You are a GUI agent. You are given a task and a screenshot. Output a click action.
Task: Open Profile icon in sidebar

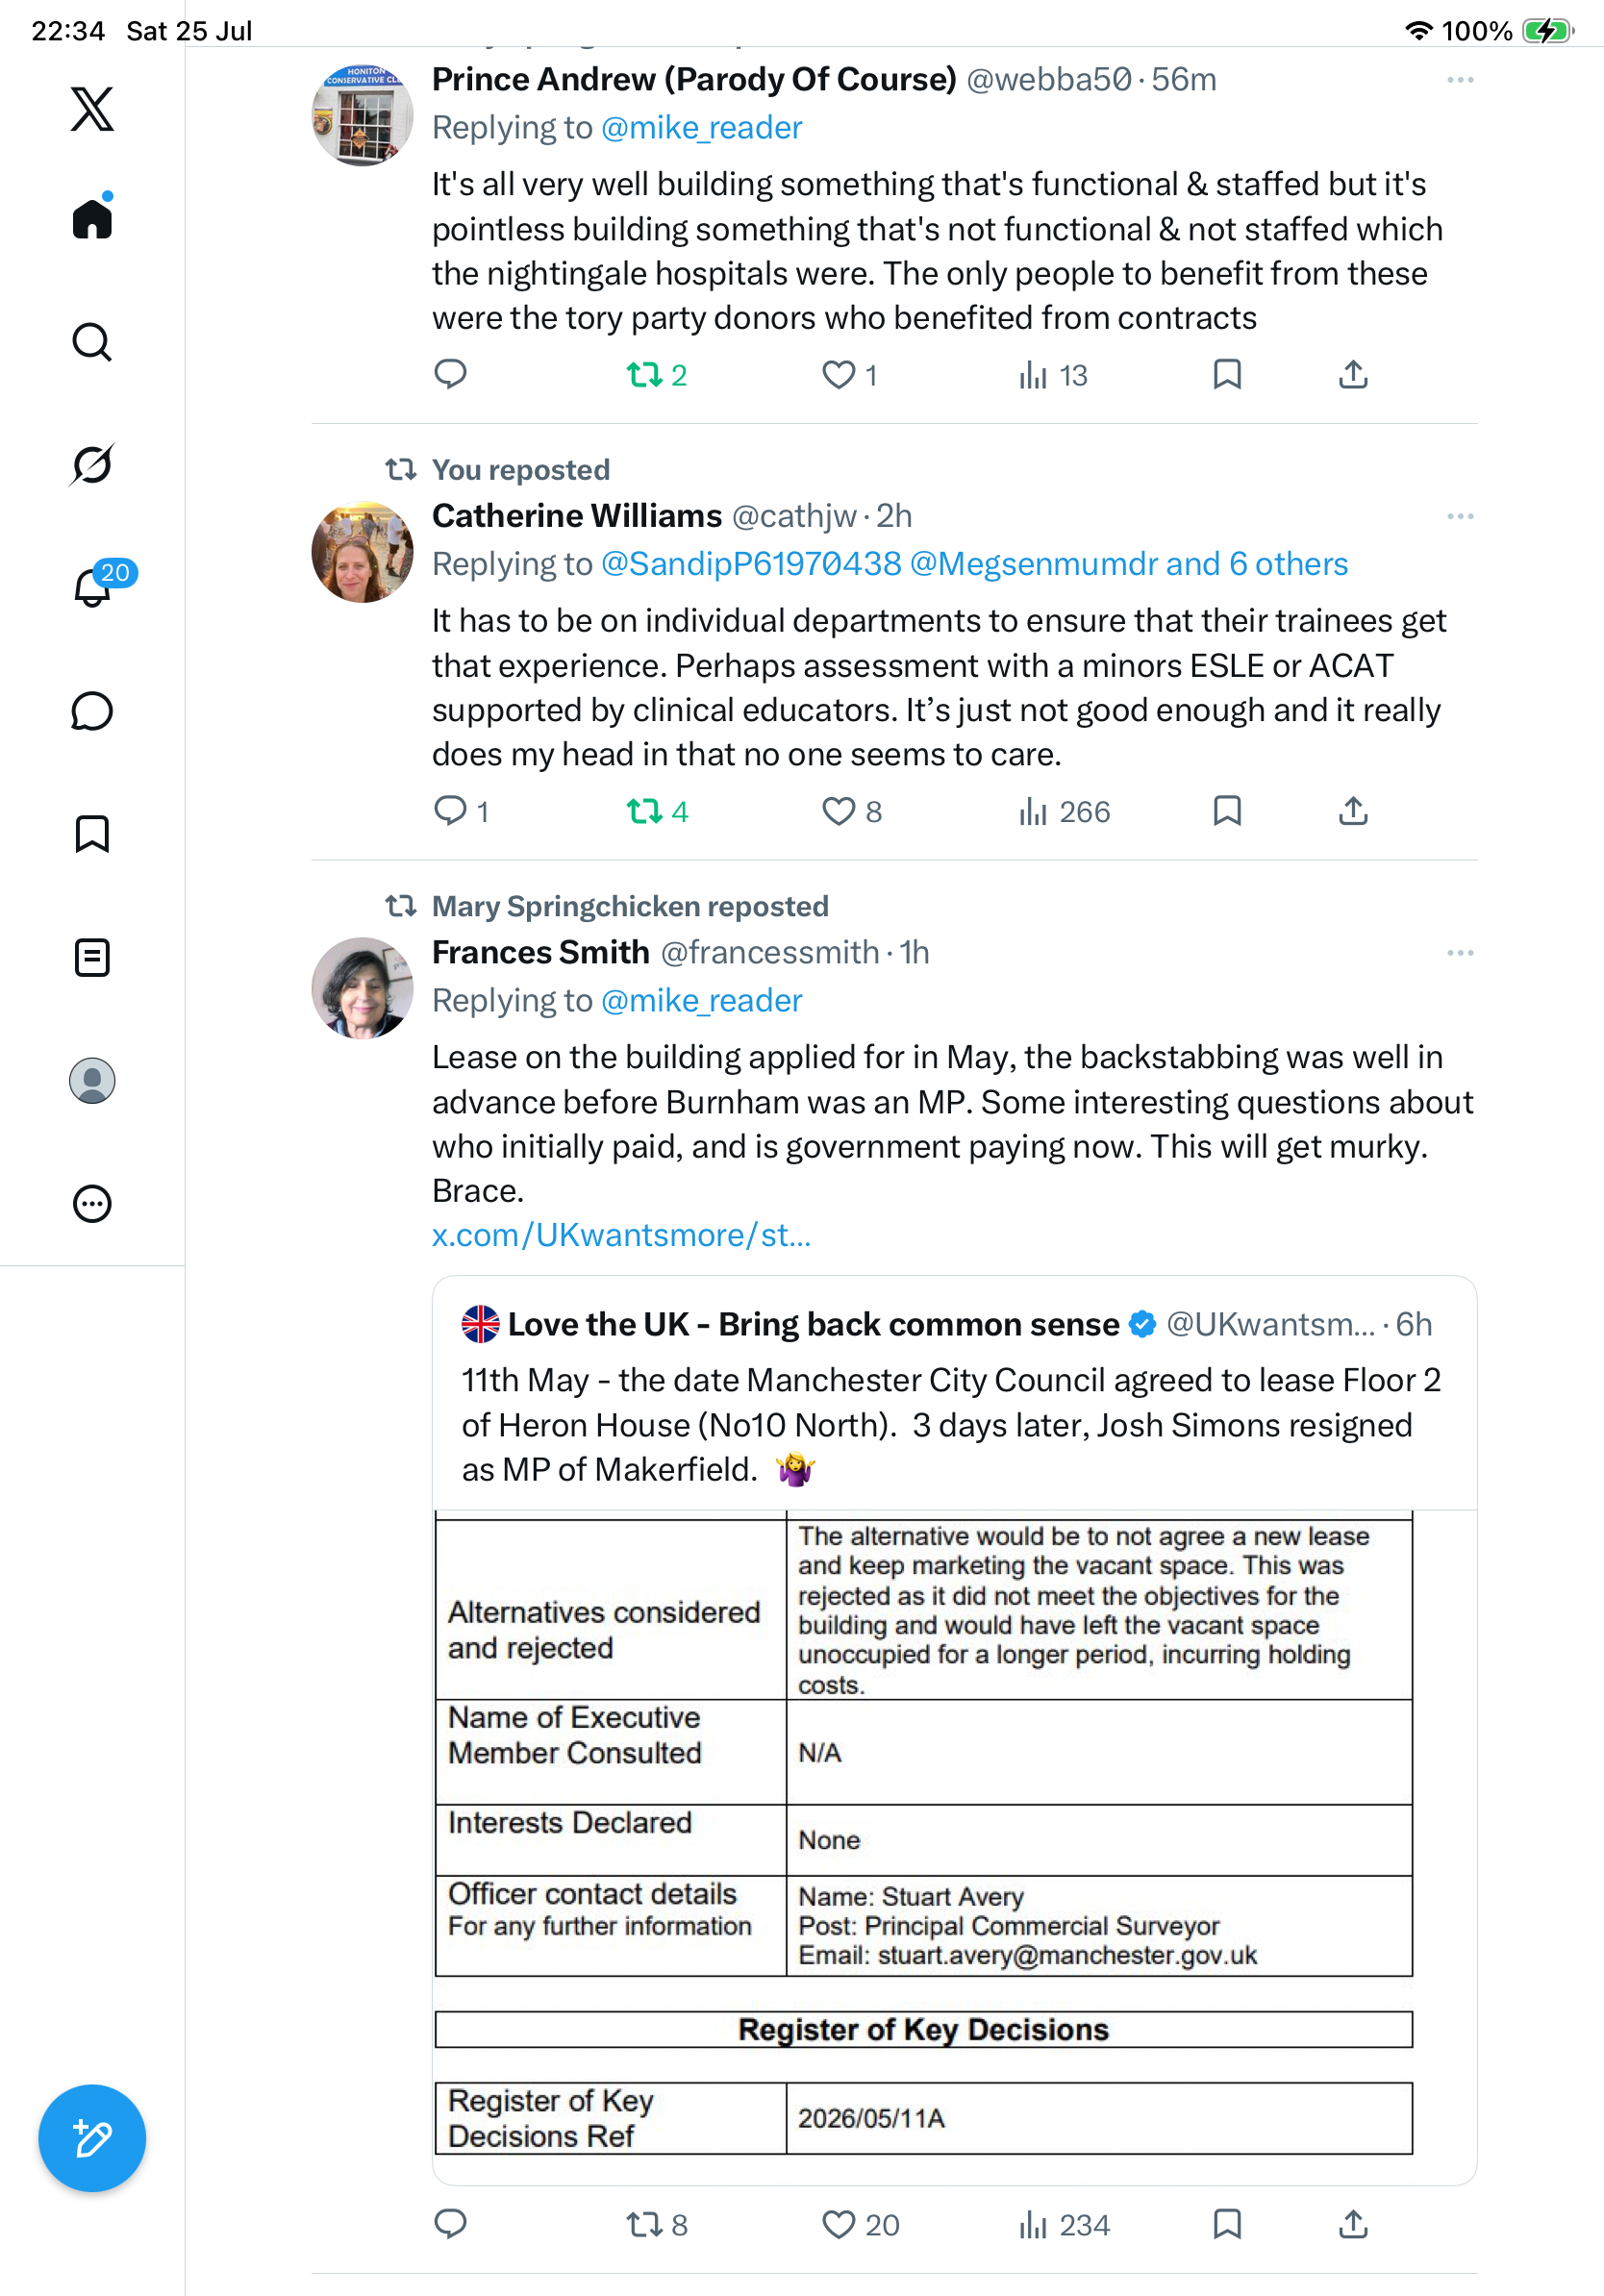pyautogui.click(x=92, y=1080)
